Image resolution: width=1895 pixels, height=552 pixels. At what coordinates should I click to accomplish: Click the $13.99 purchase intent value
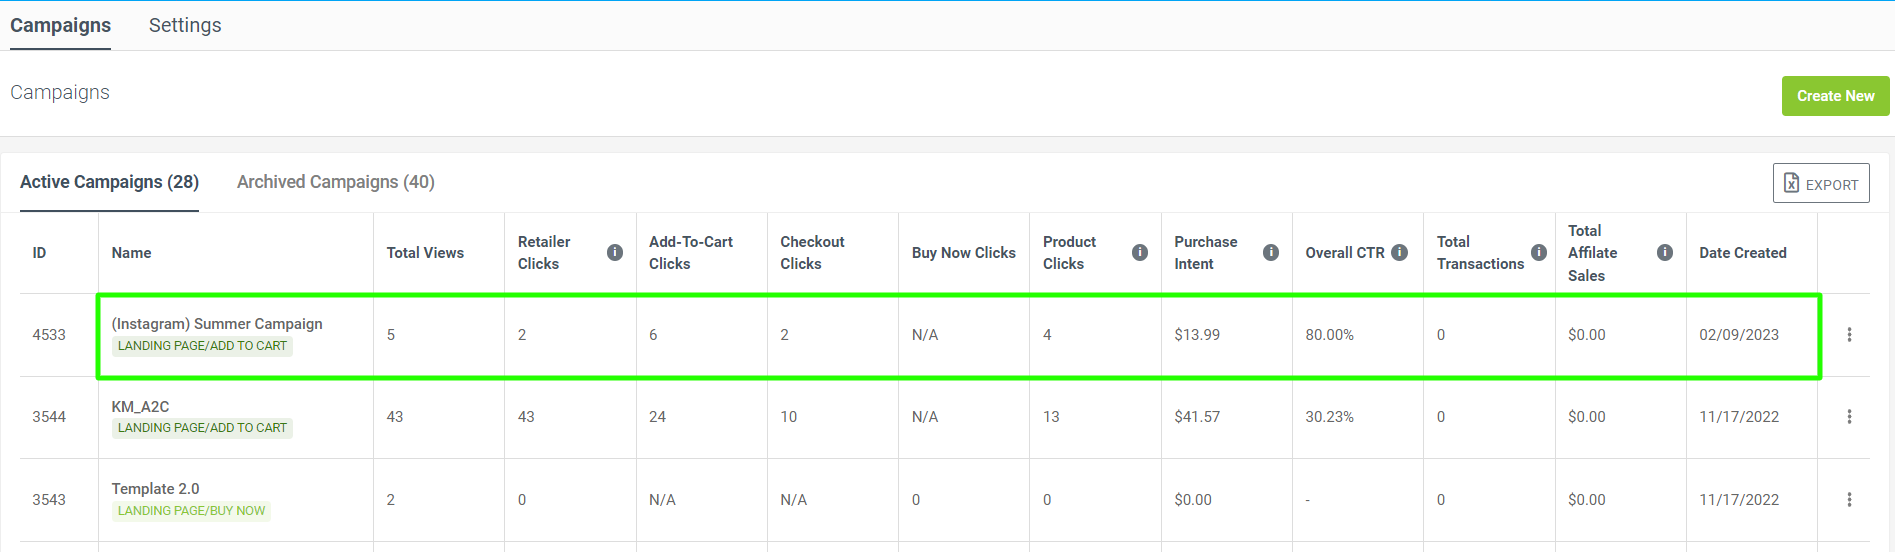click(1197, 335)
